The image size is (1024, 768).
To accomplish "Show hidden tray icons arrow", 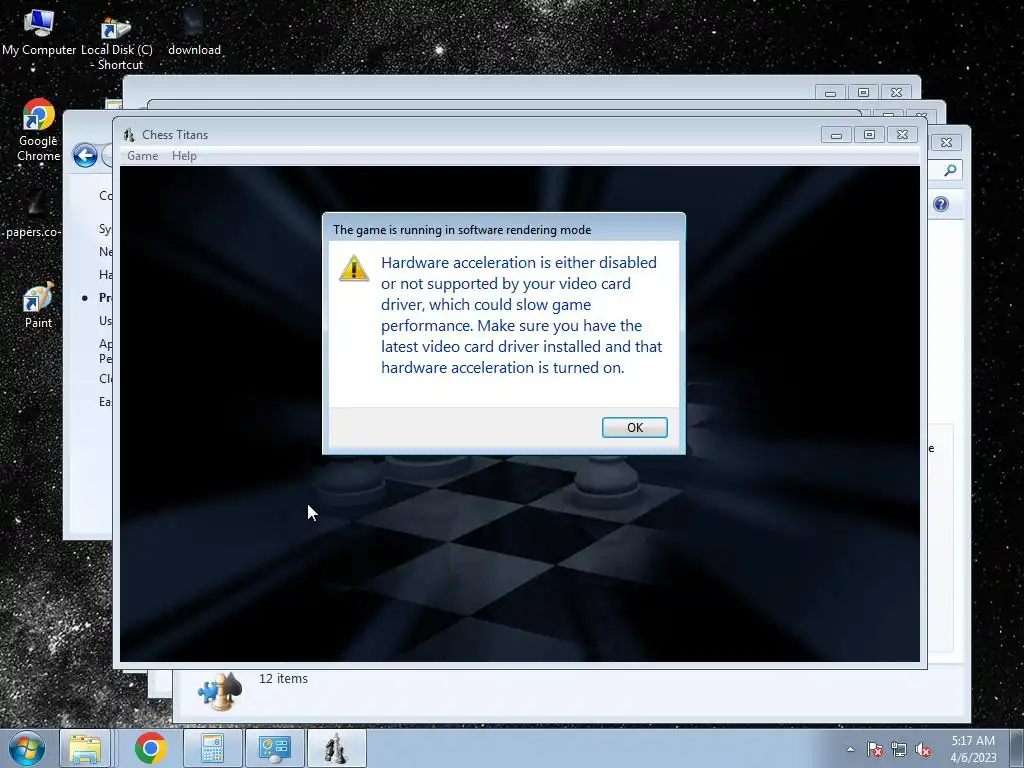I will [850, 749].
